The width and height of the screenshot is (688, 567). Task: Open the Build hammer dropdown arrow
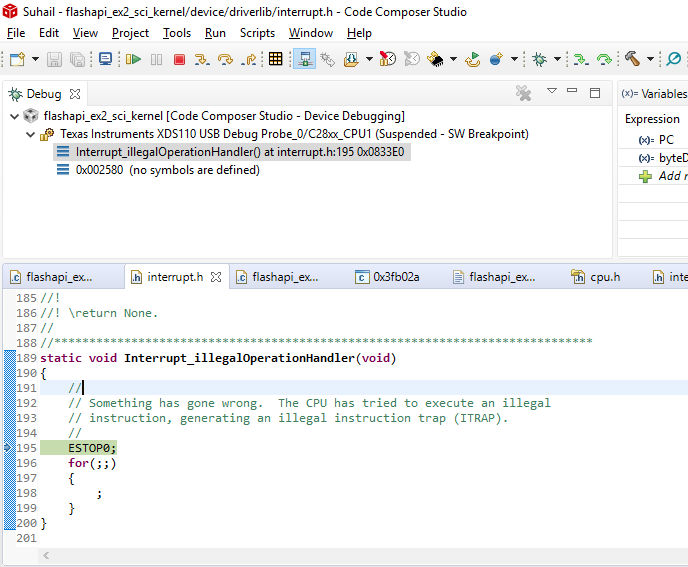click(x=650, y=59)
